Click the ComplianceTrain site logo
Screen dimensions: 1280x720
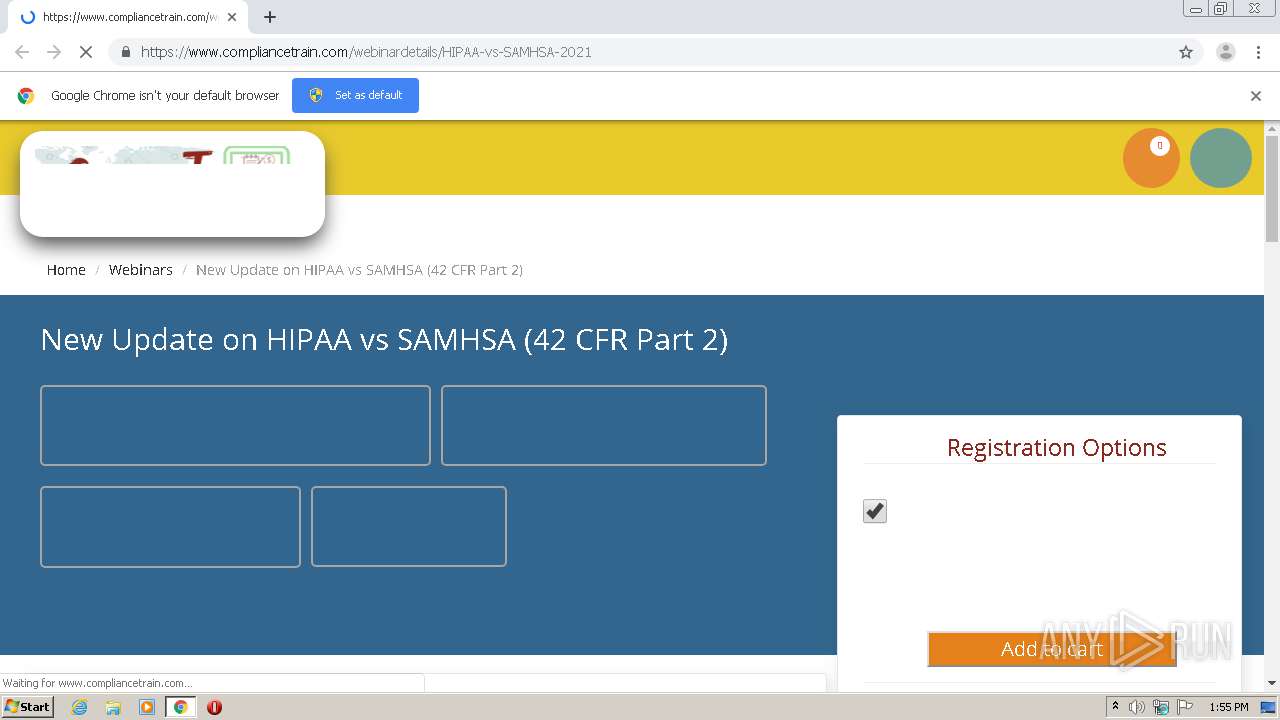point(172,184)
